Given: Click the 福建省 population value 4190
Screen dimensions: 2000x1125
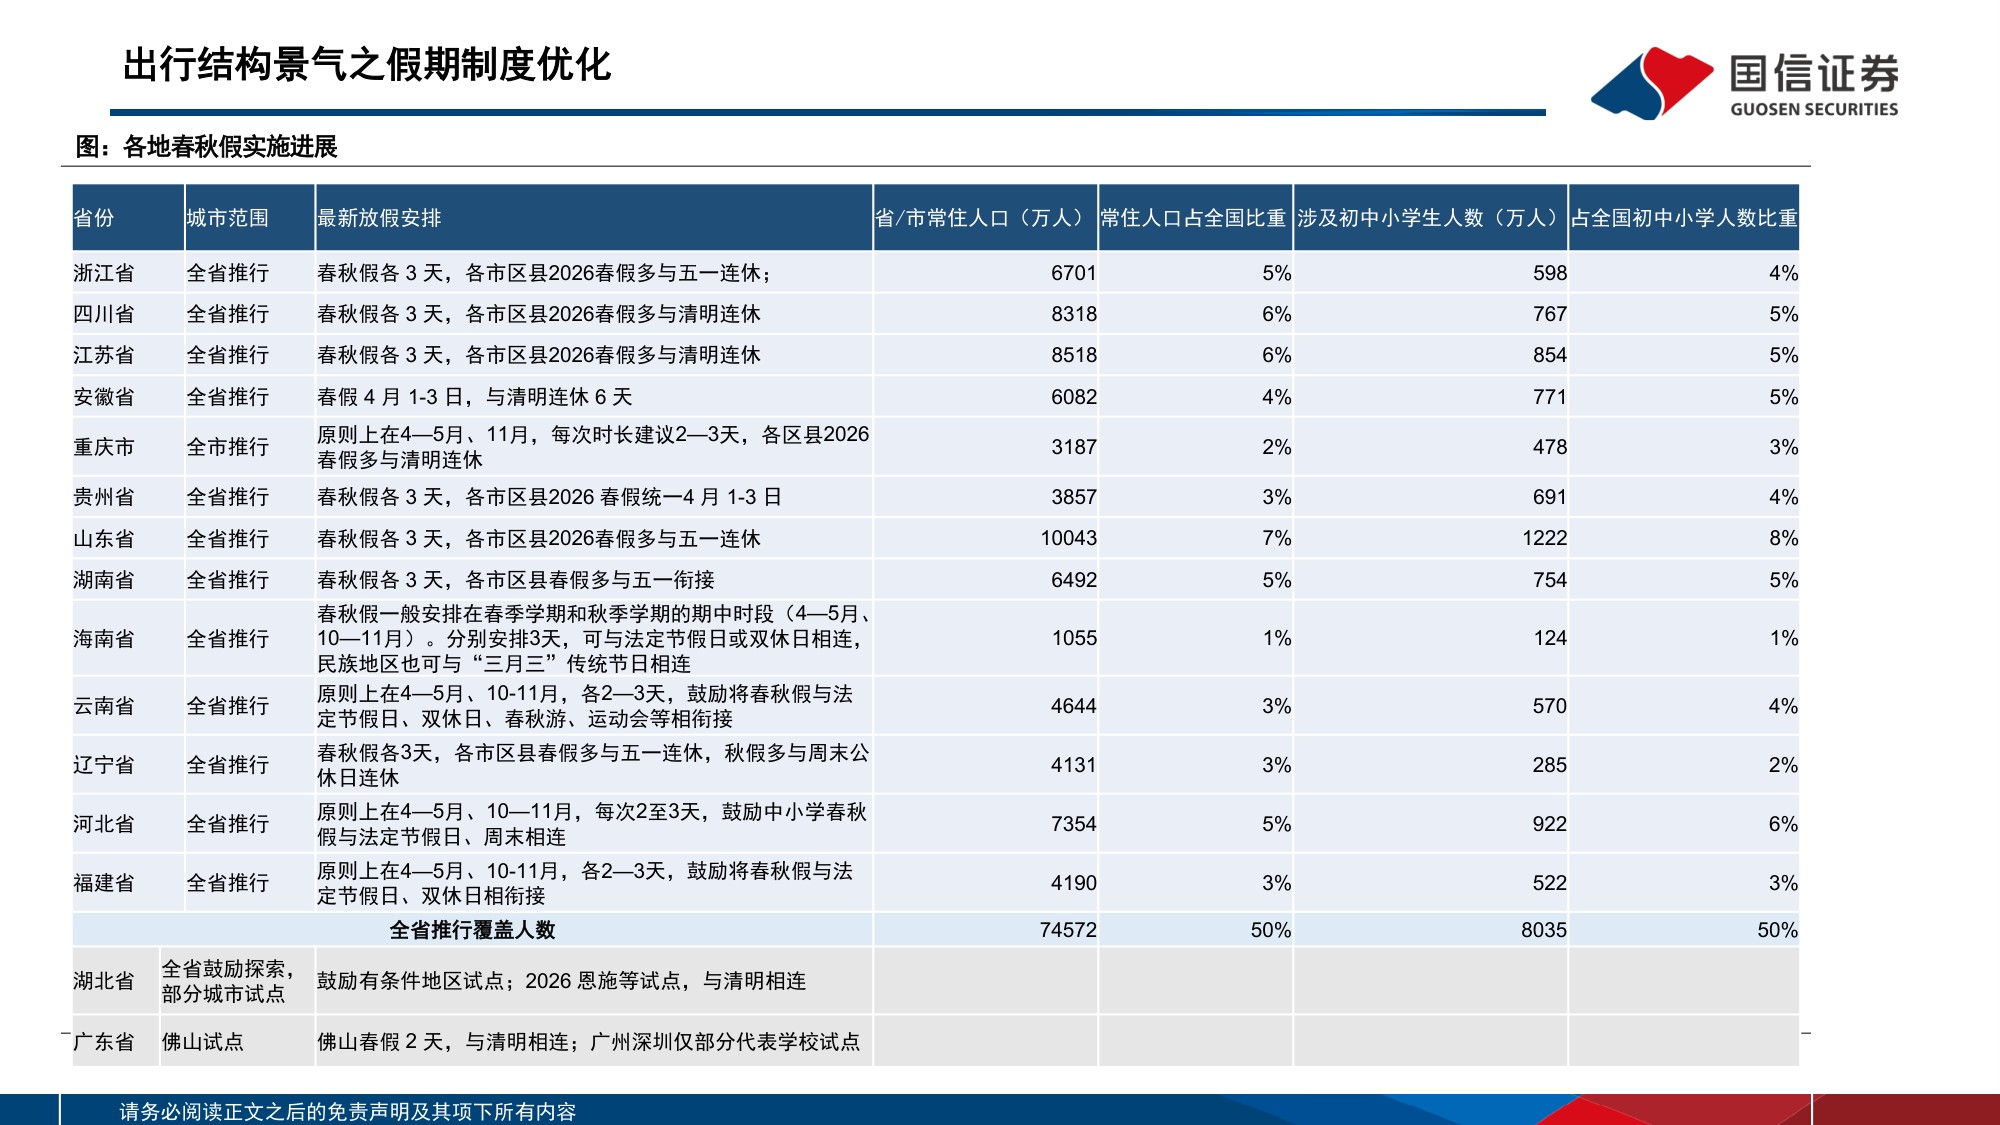Looking at the screenshot, I should [x=1074, y=883].
